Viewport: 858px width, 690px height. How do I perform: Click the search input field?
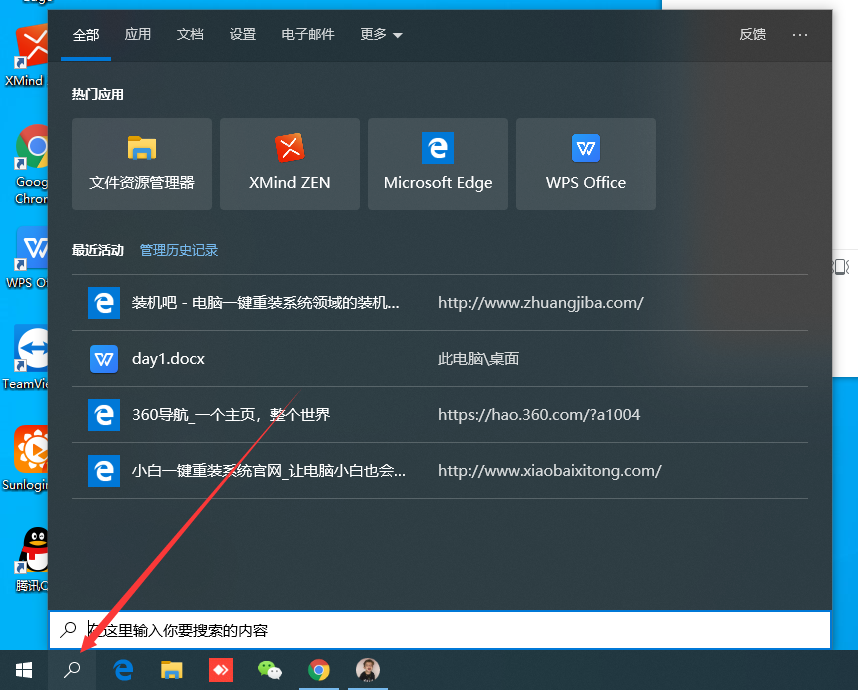pyautogui.click(x=400, y=630)
